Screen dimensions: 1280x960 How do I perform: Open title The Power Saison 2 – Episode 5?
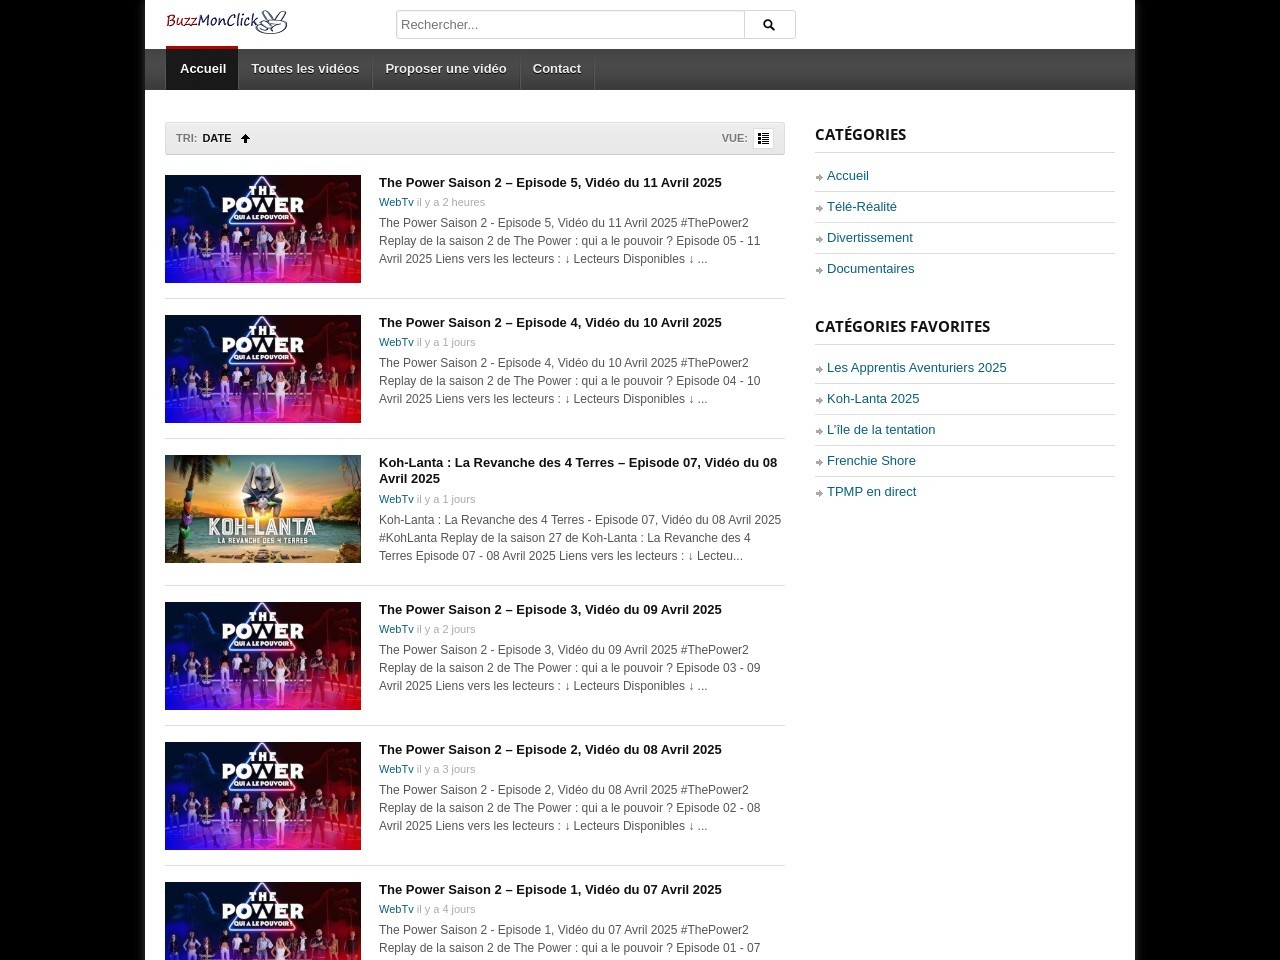550,183
